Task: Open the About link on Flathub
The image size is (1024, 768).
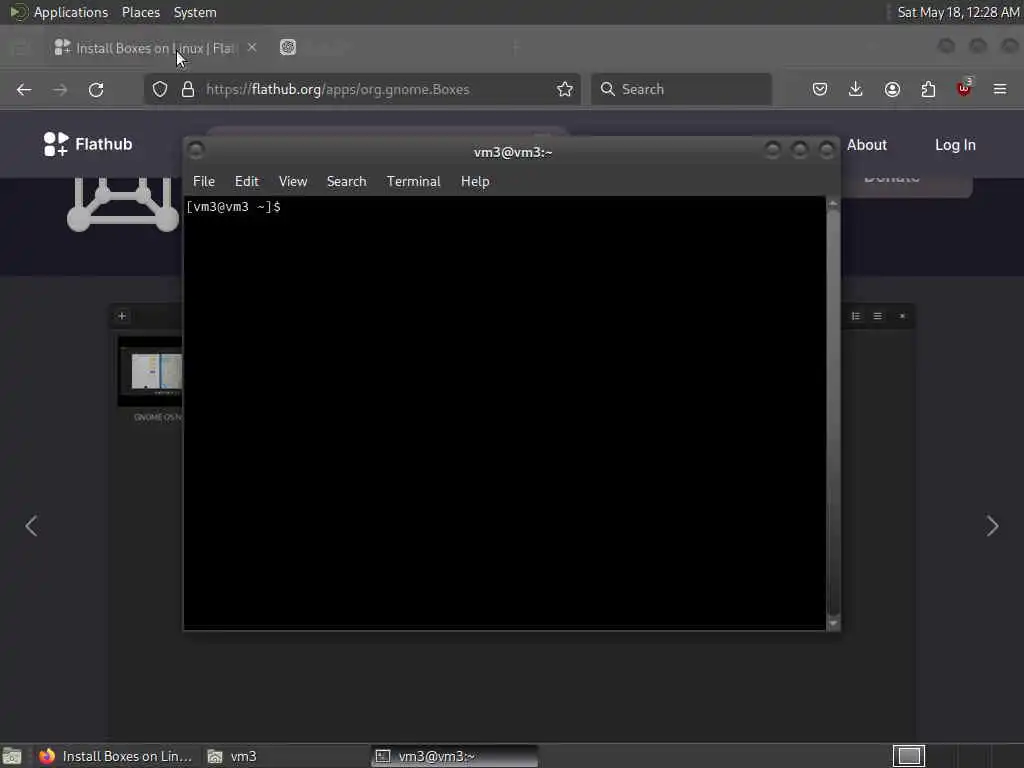Action: (867, 145)
